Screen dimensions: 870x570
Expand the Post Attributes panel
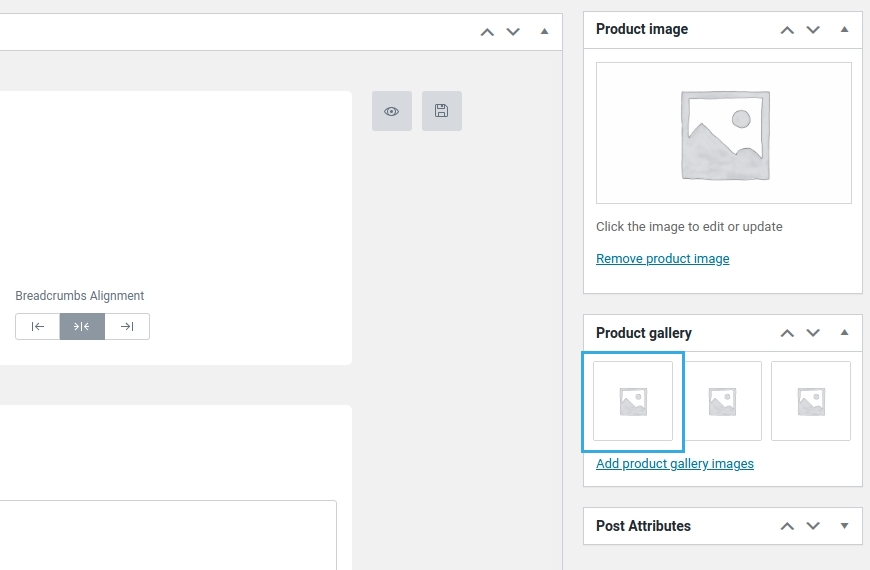[844, 526]
